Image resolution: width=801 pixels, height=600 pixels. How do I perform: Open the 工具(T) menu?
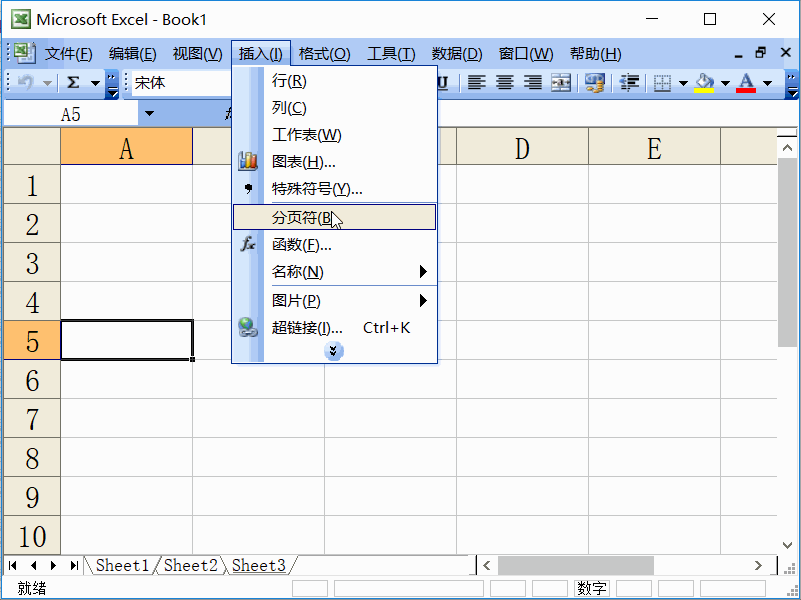pyautogui.click(x=391, y=54)
